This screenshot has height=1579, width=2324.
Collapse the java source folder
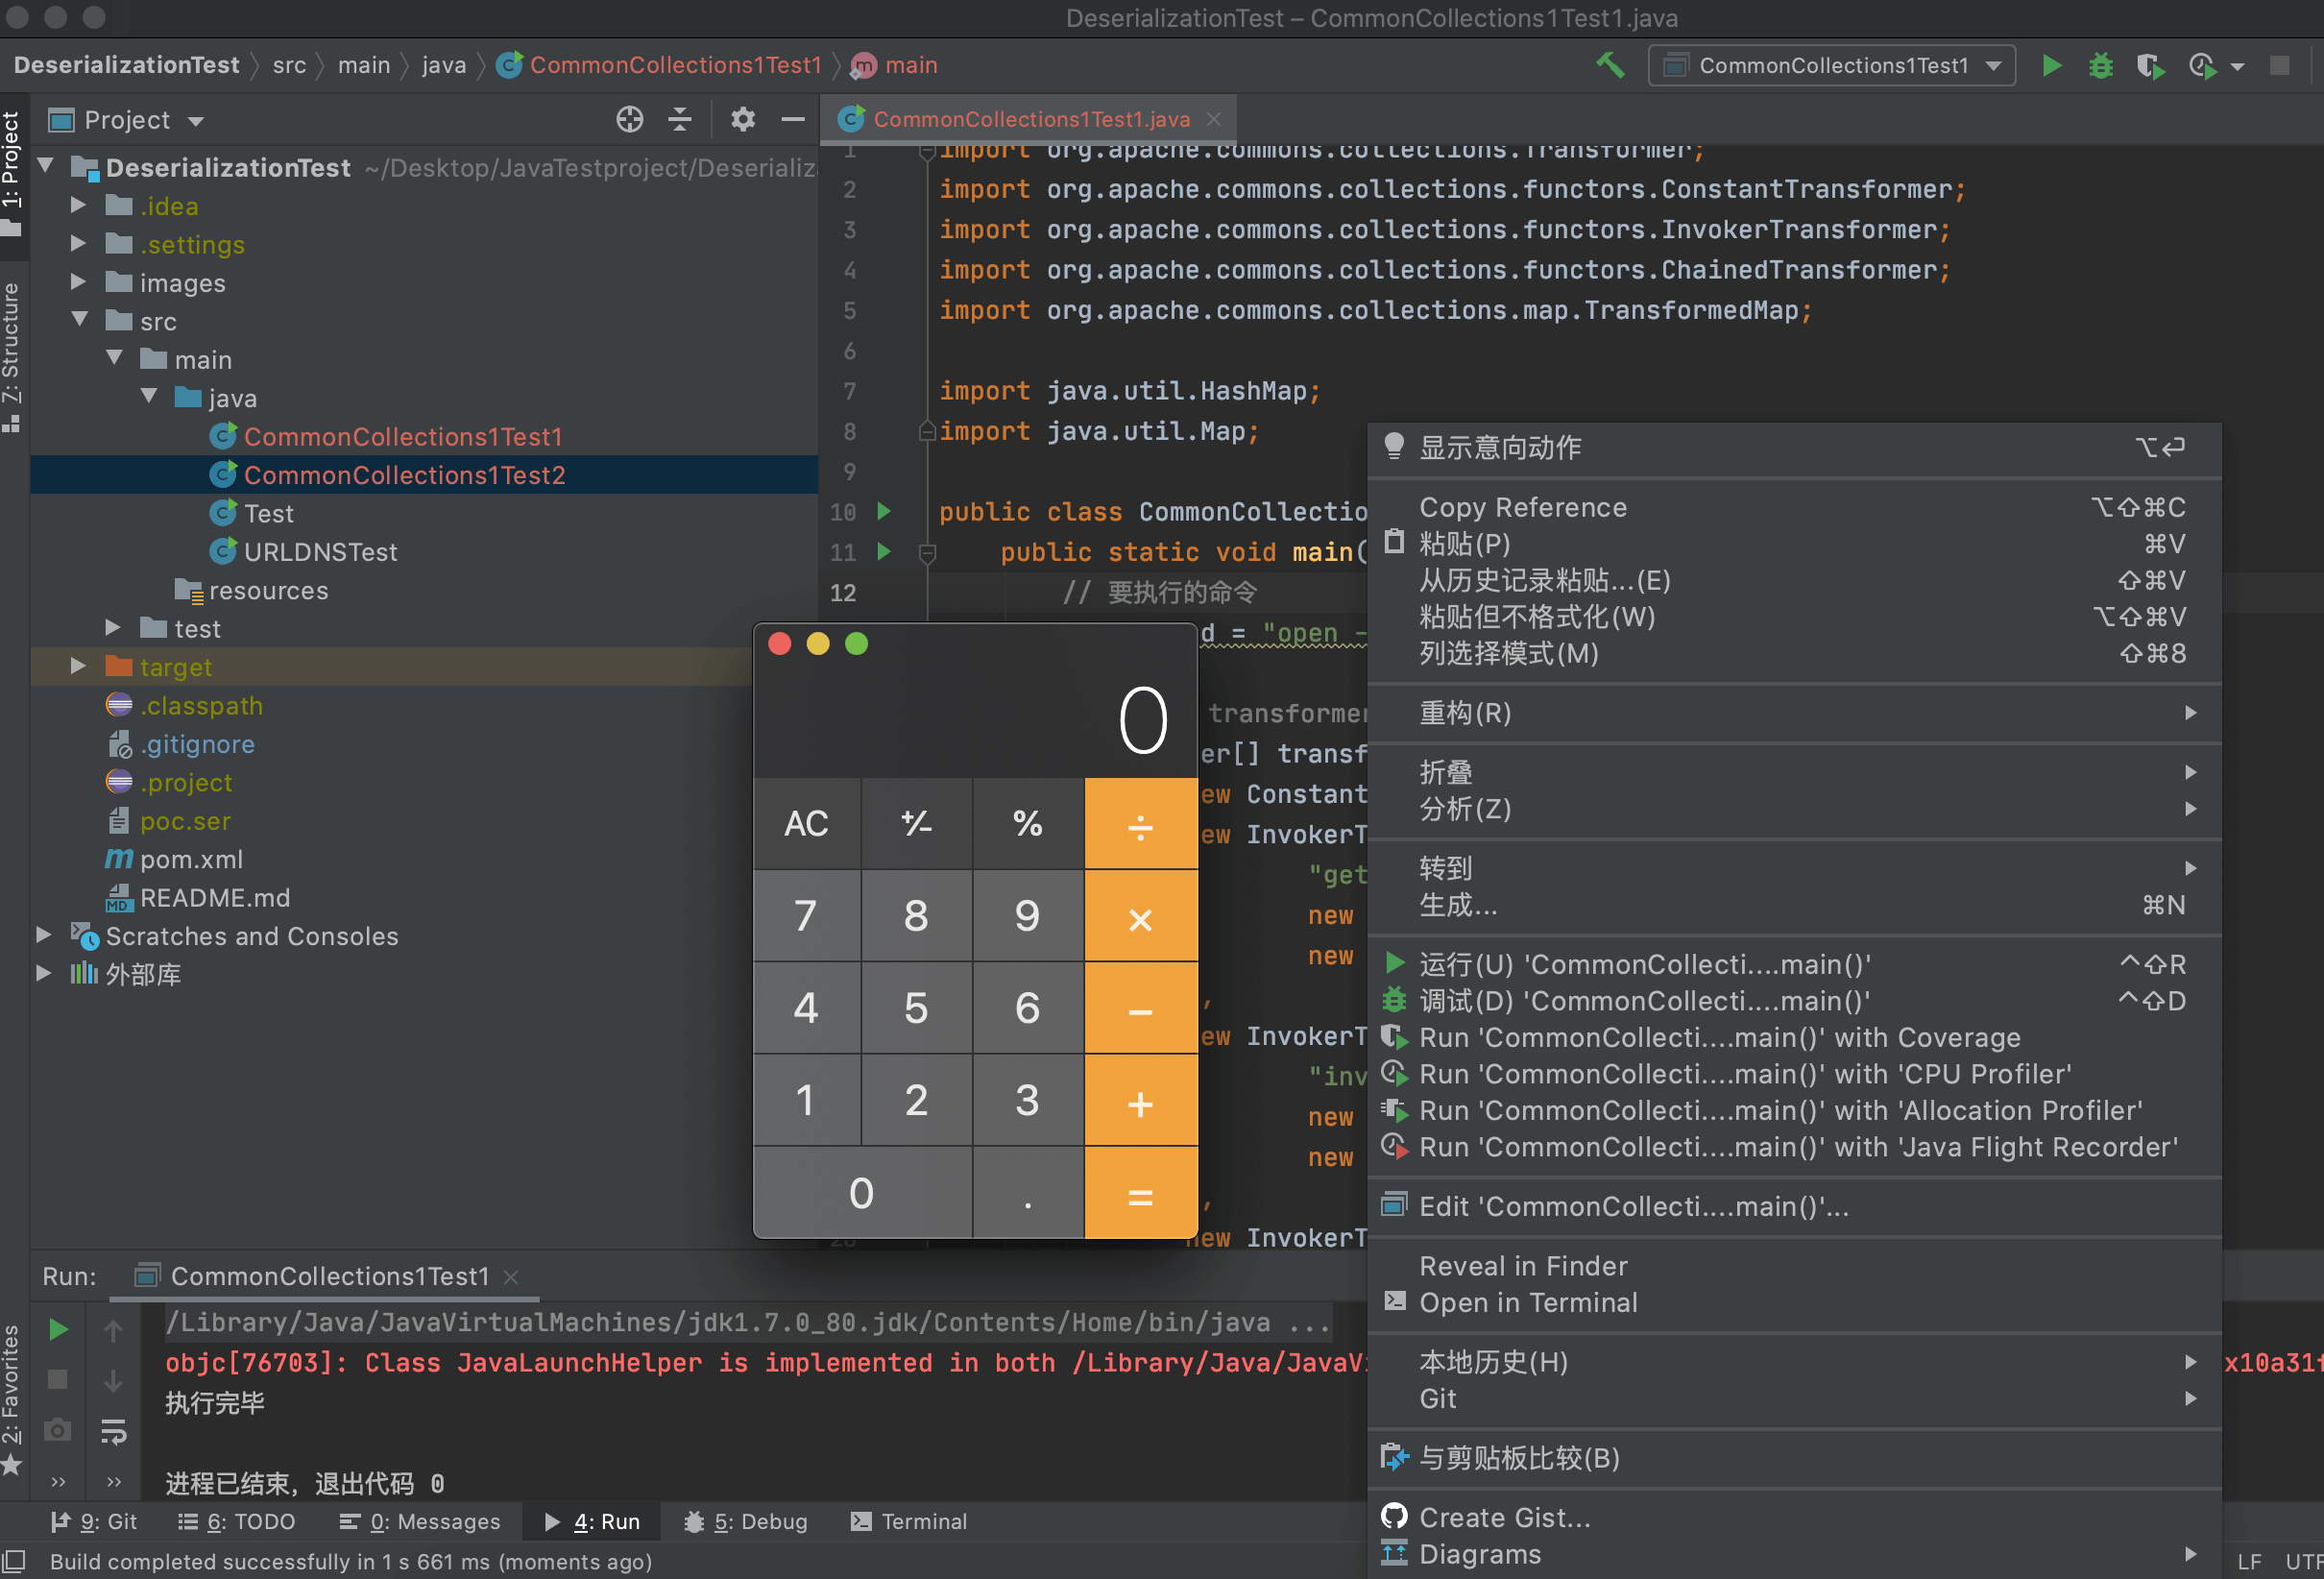[149, 397]
